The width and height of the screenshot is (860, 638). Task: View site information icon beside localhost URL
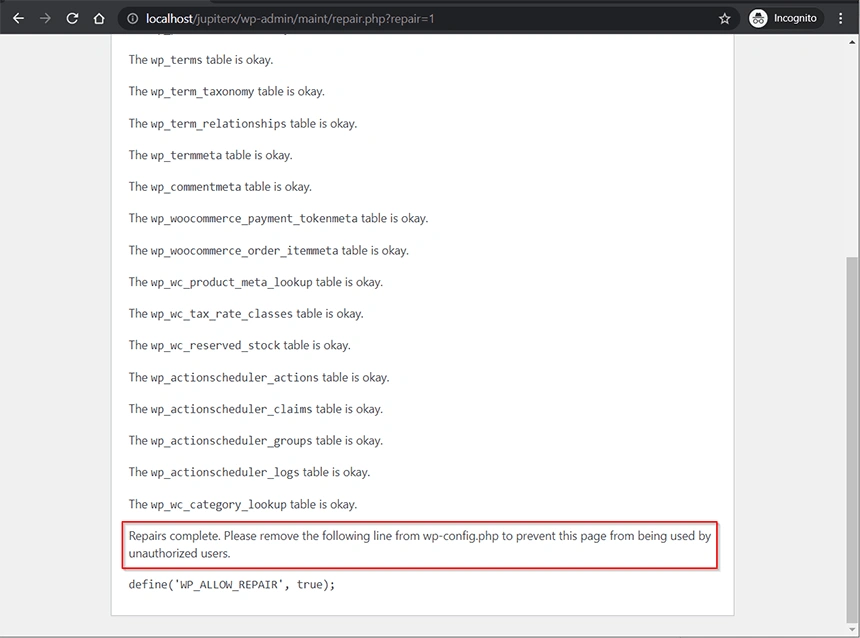(132, 18)
